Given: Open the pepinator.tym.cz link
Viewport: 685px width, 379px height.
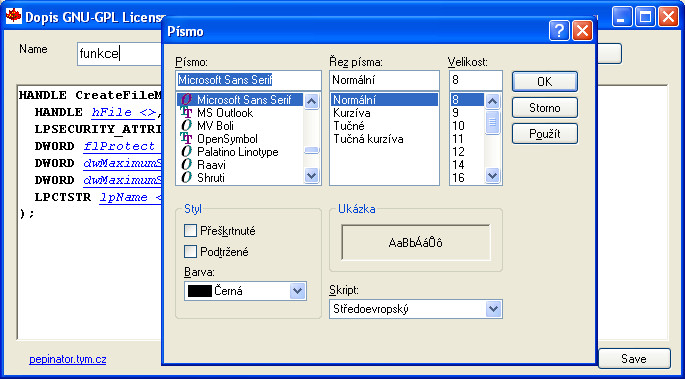Looking at the screenshot, I should pyautogui.click(x=68, y=360).
